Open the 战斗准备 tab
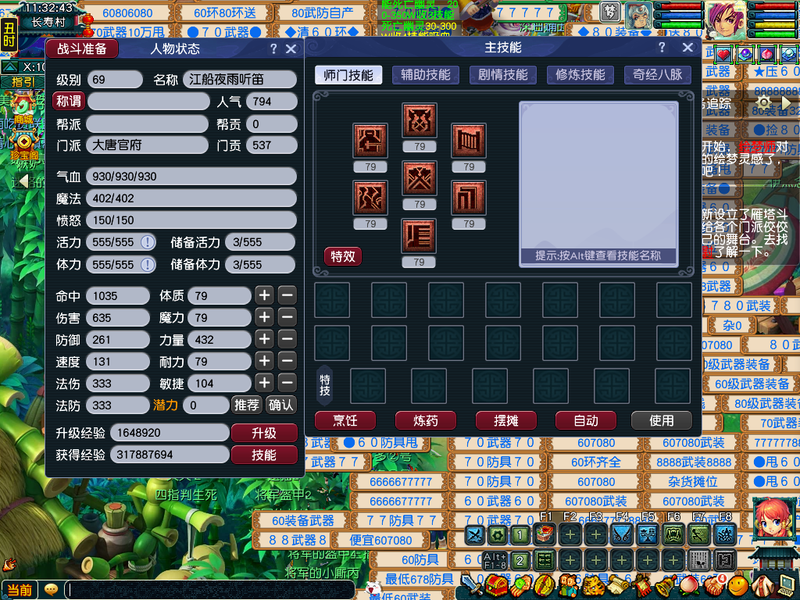This screenshot has height=600, width=800. click(x=82, y=49)
